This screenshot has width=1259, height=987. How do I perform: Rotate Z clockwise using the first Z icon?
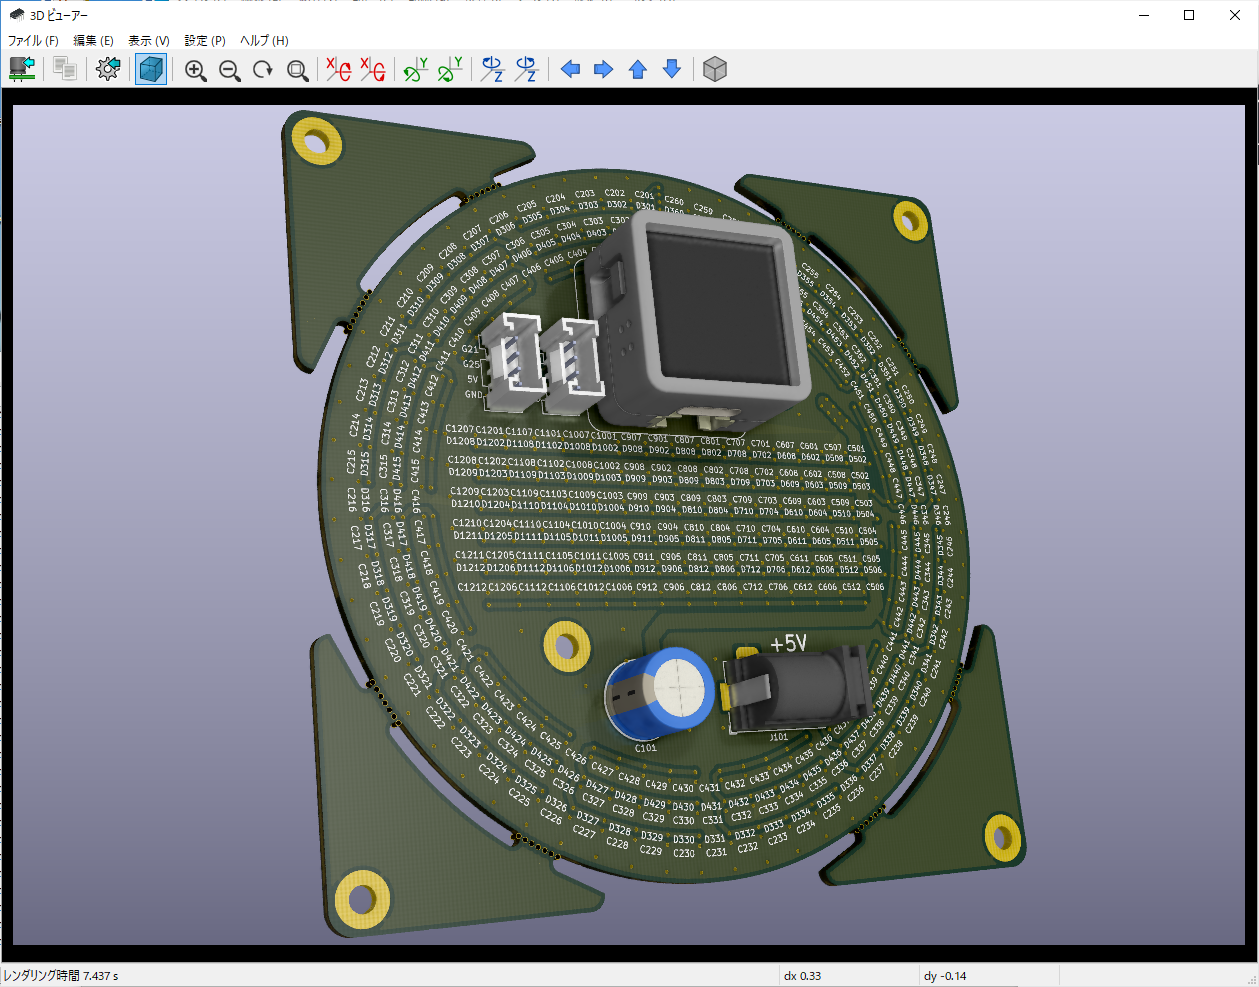pyautogui.click(x=493, y=69)
